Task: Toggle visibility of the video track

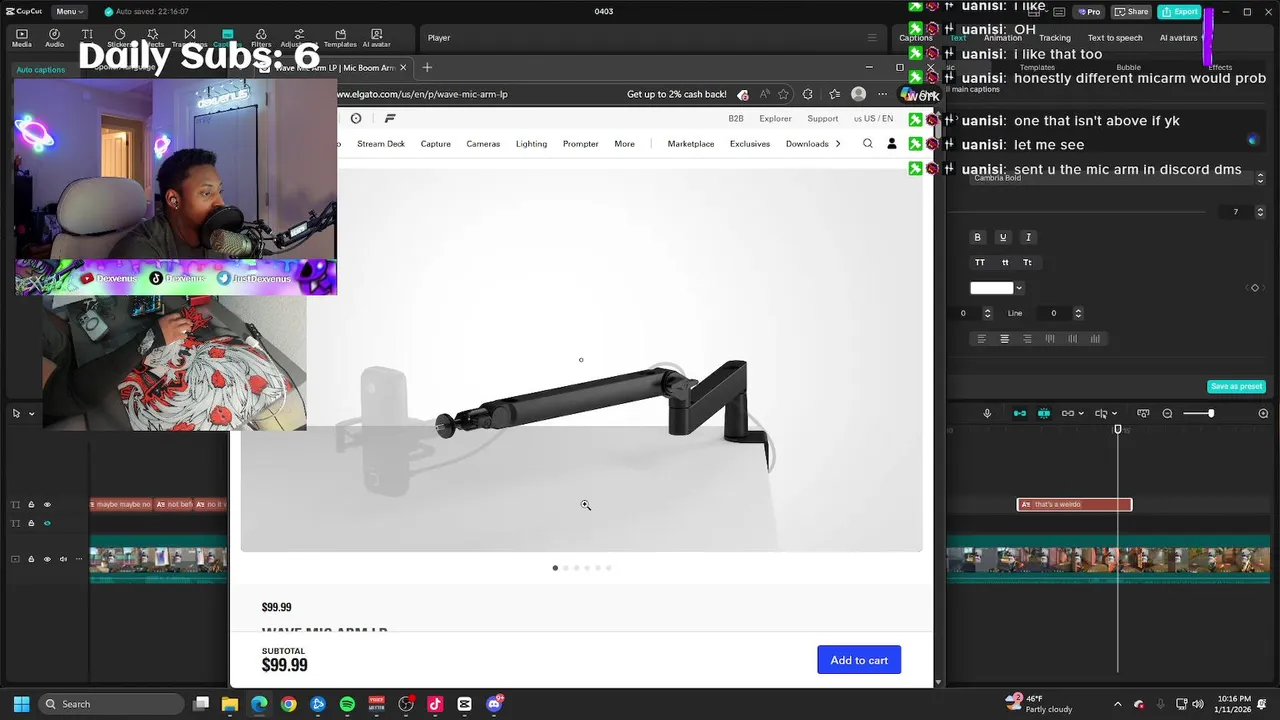Action: [47, 559]
